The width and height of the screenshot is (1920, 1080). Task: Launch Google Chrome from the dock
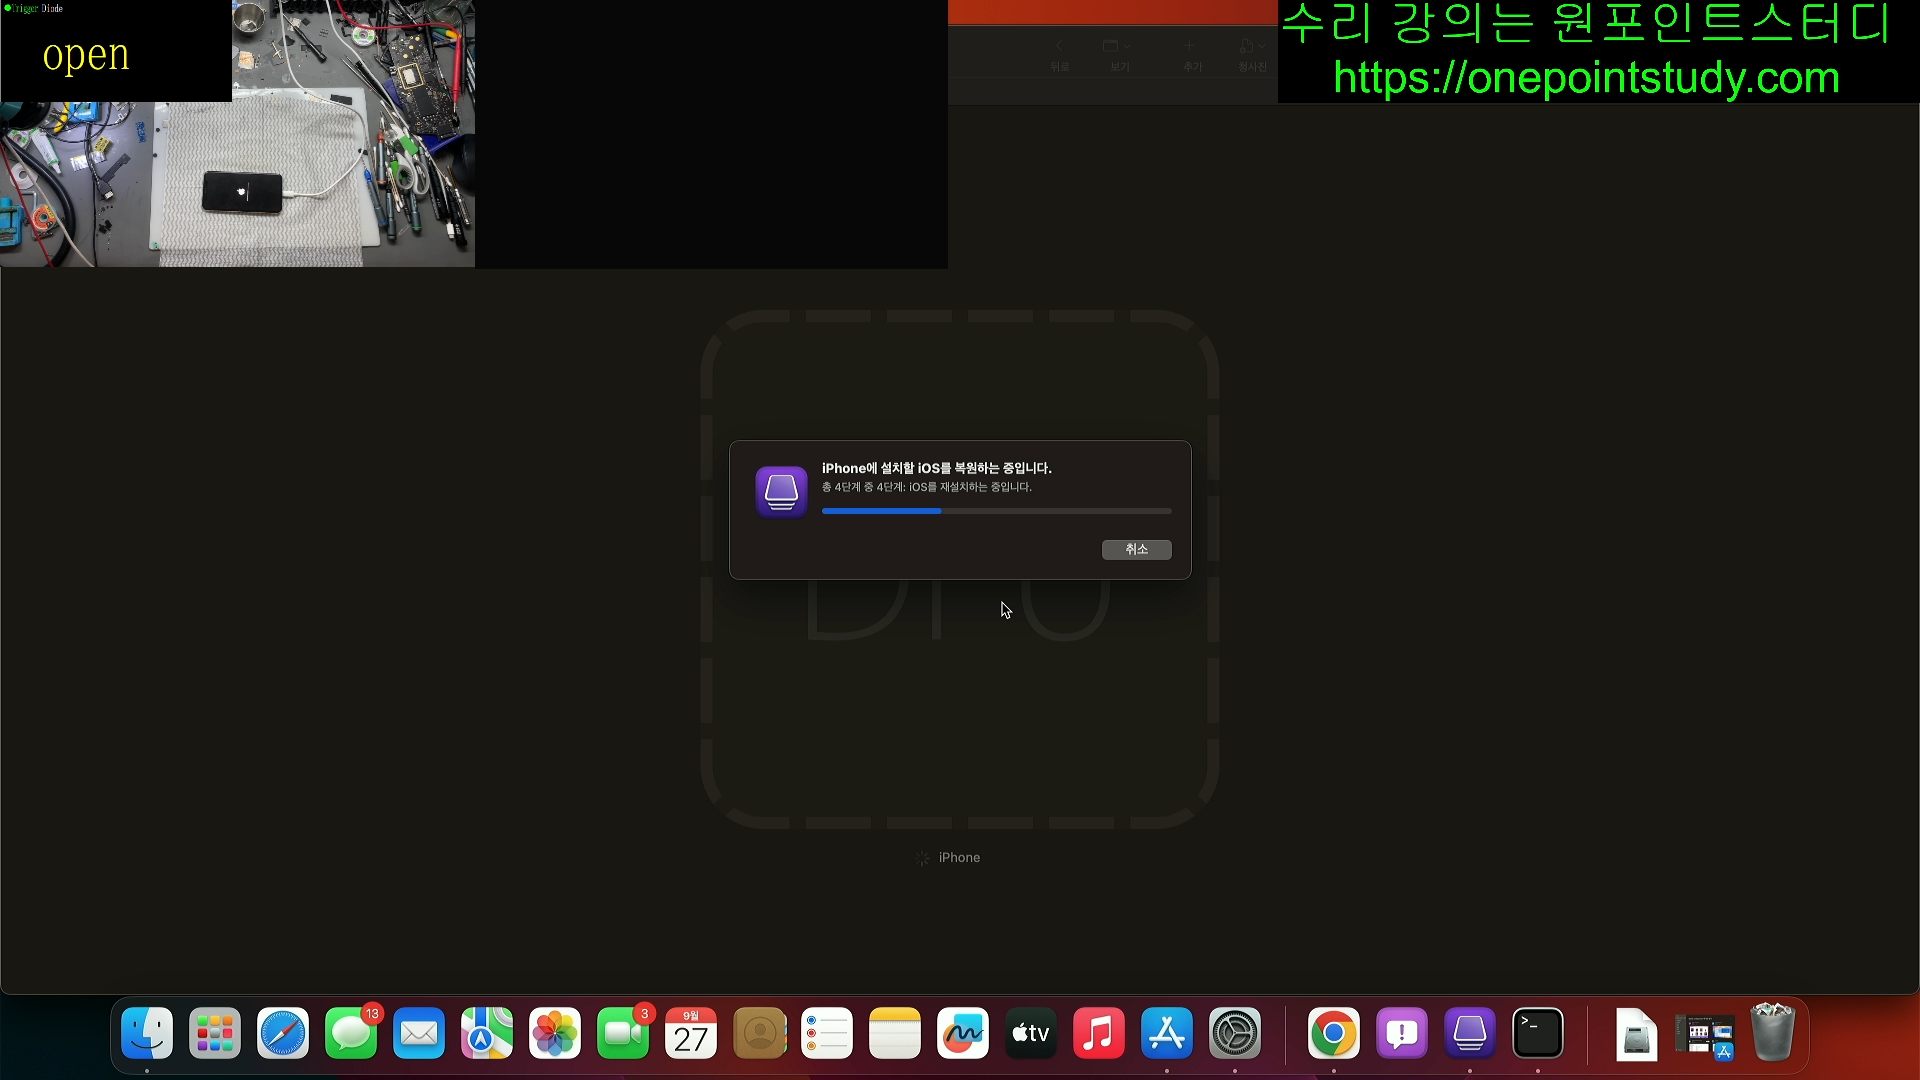[1333, 1033]
